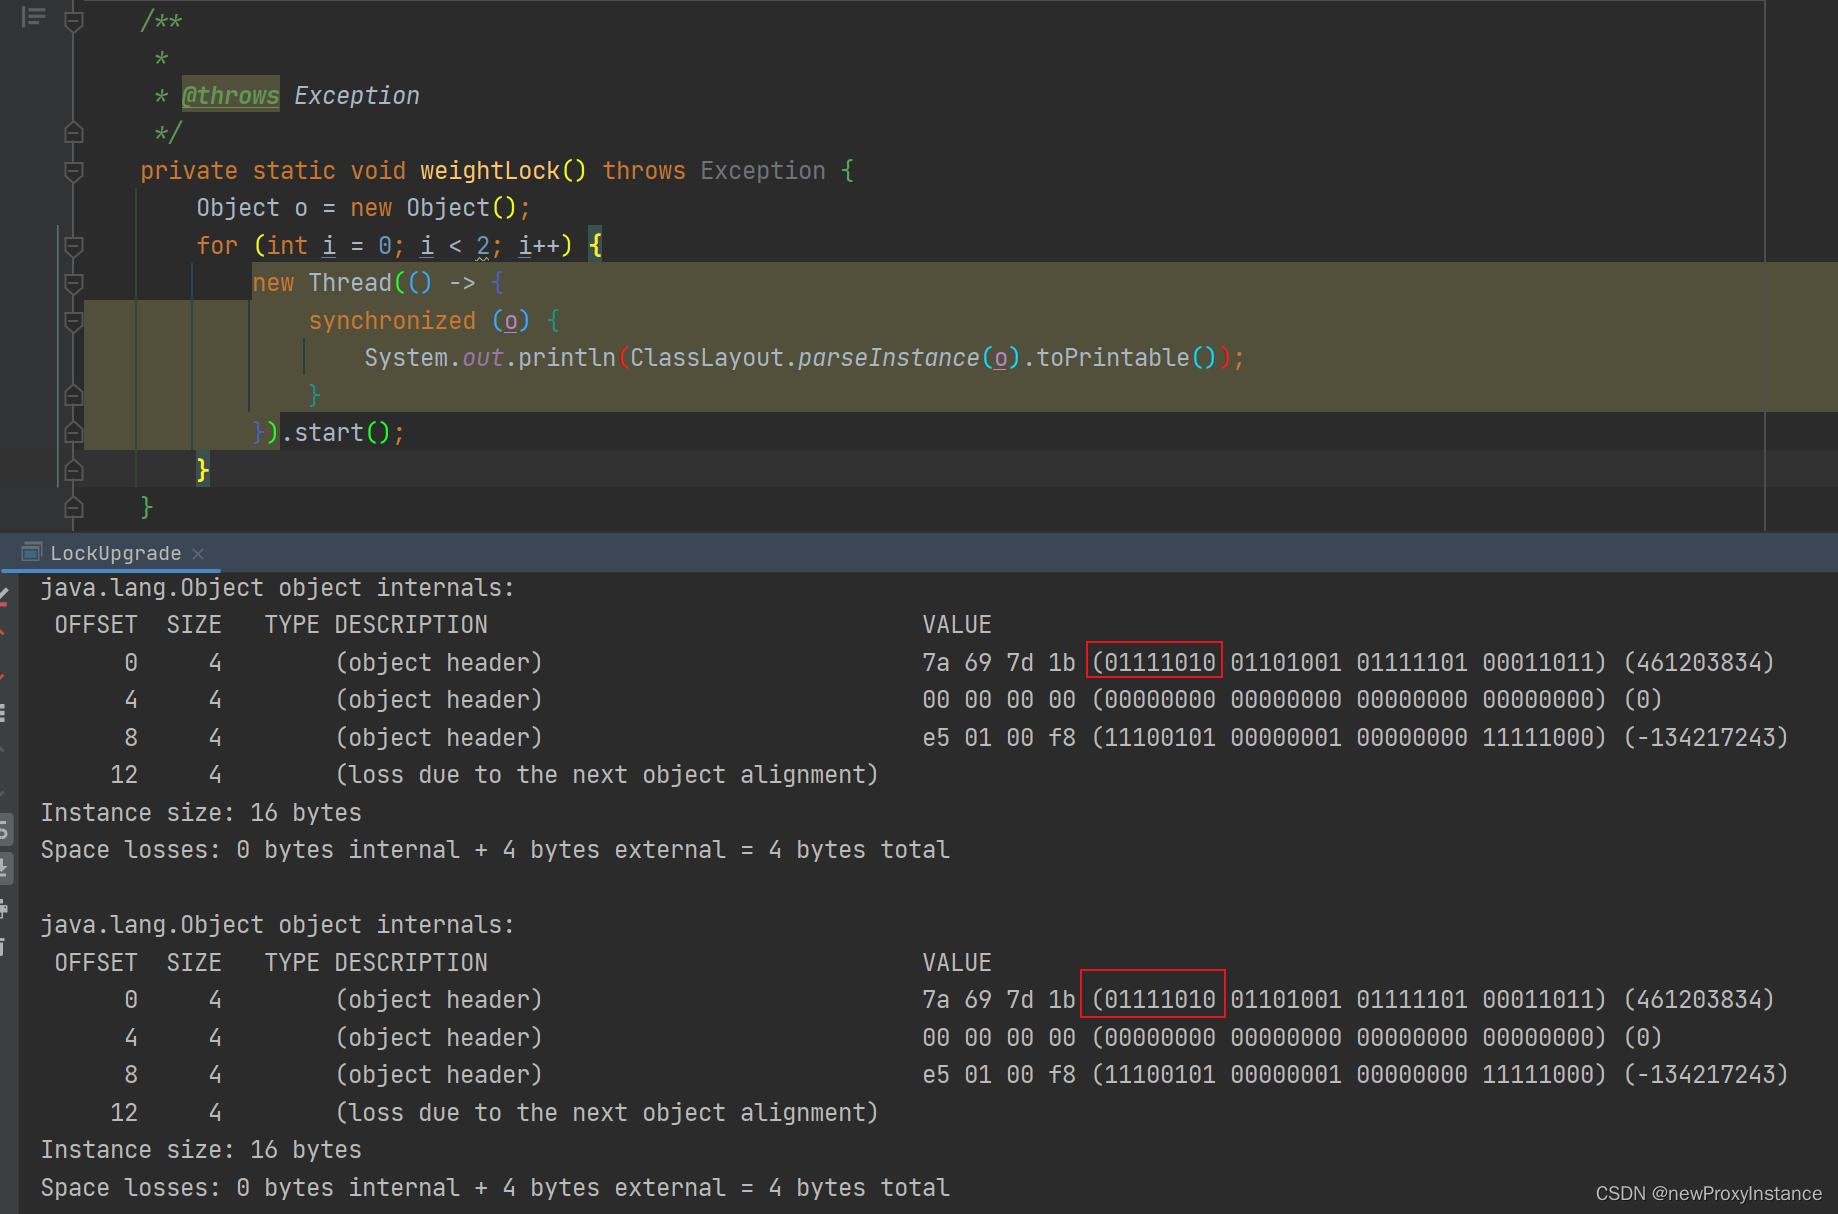1838x1214 pixels.
Task: Switch to the LockUpgrade run tab
Action: (x=115, y=553)
